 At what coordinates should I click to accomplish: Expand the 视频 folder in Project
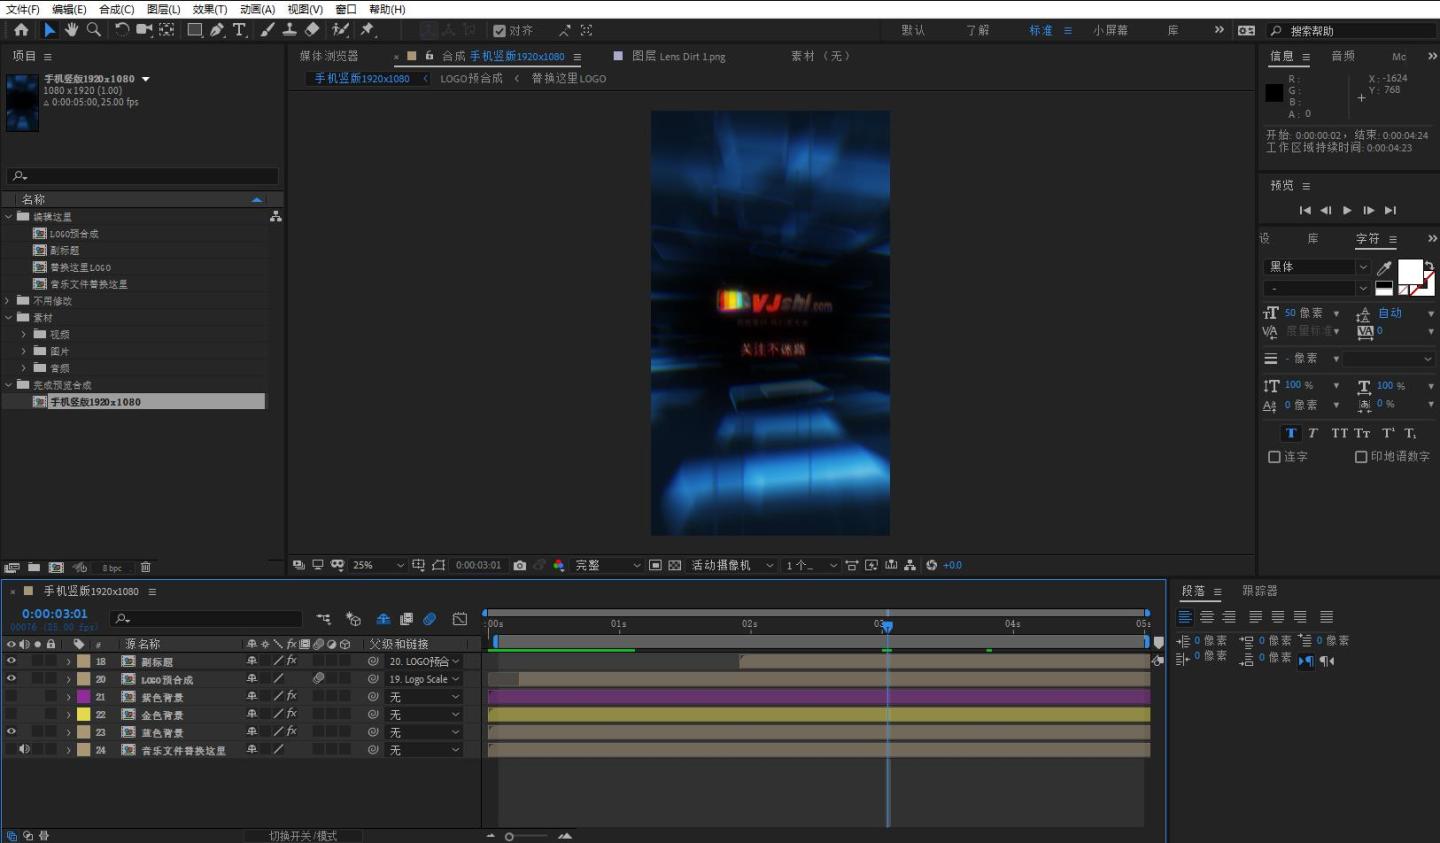(x=24, y=334)
